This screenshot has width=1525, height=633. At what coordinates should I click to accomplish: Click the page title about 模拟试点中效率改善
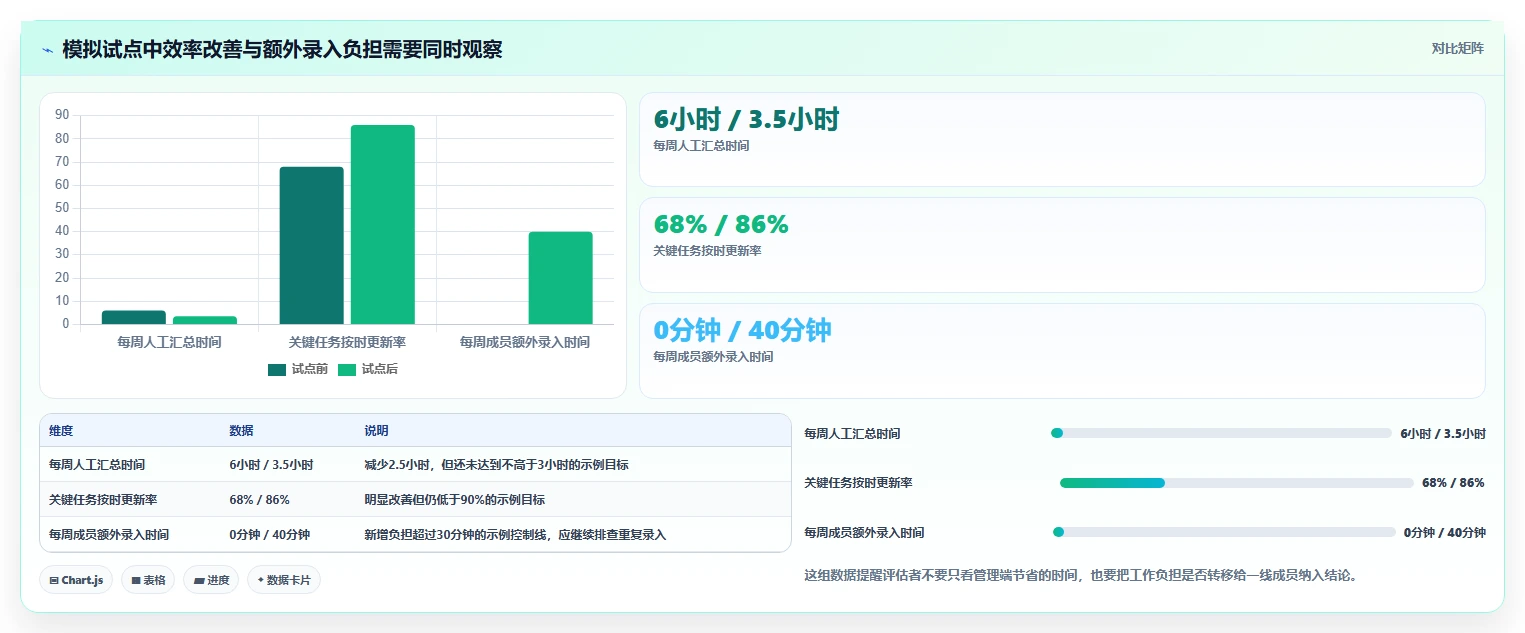282,49
